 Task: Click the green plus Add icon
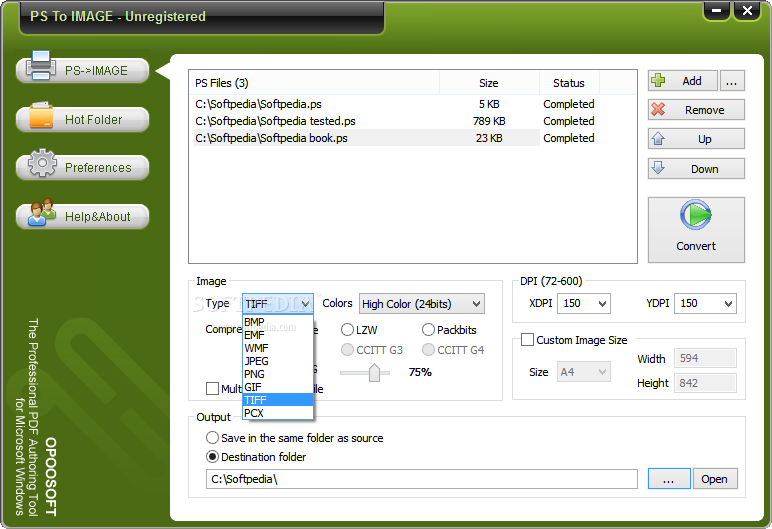coord(658,81)
